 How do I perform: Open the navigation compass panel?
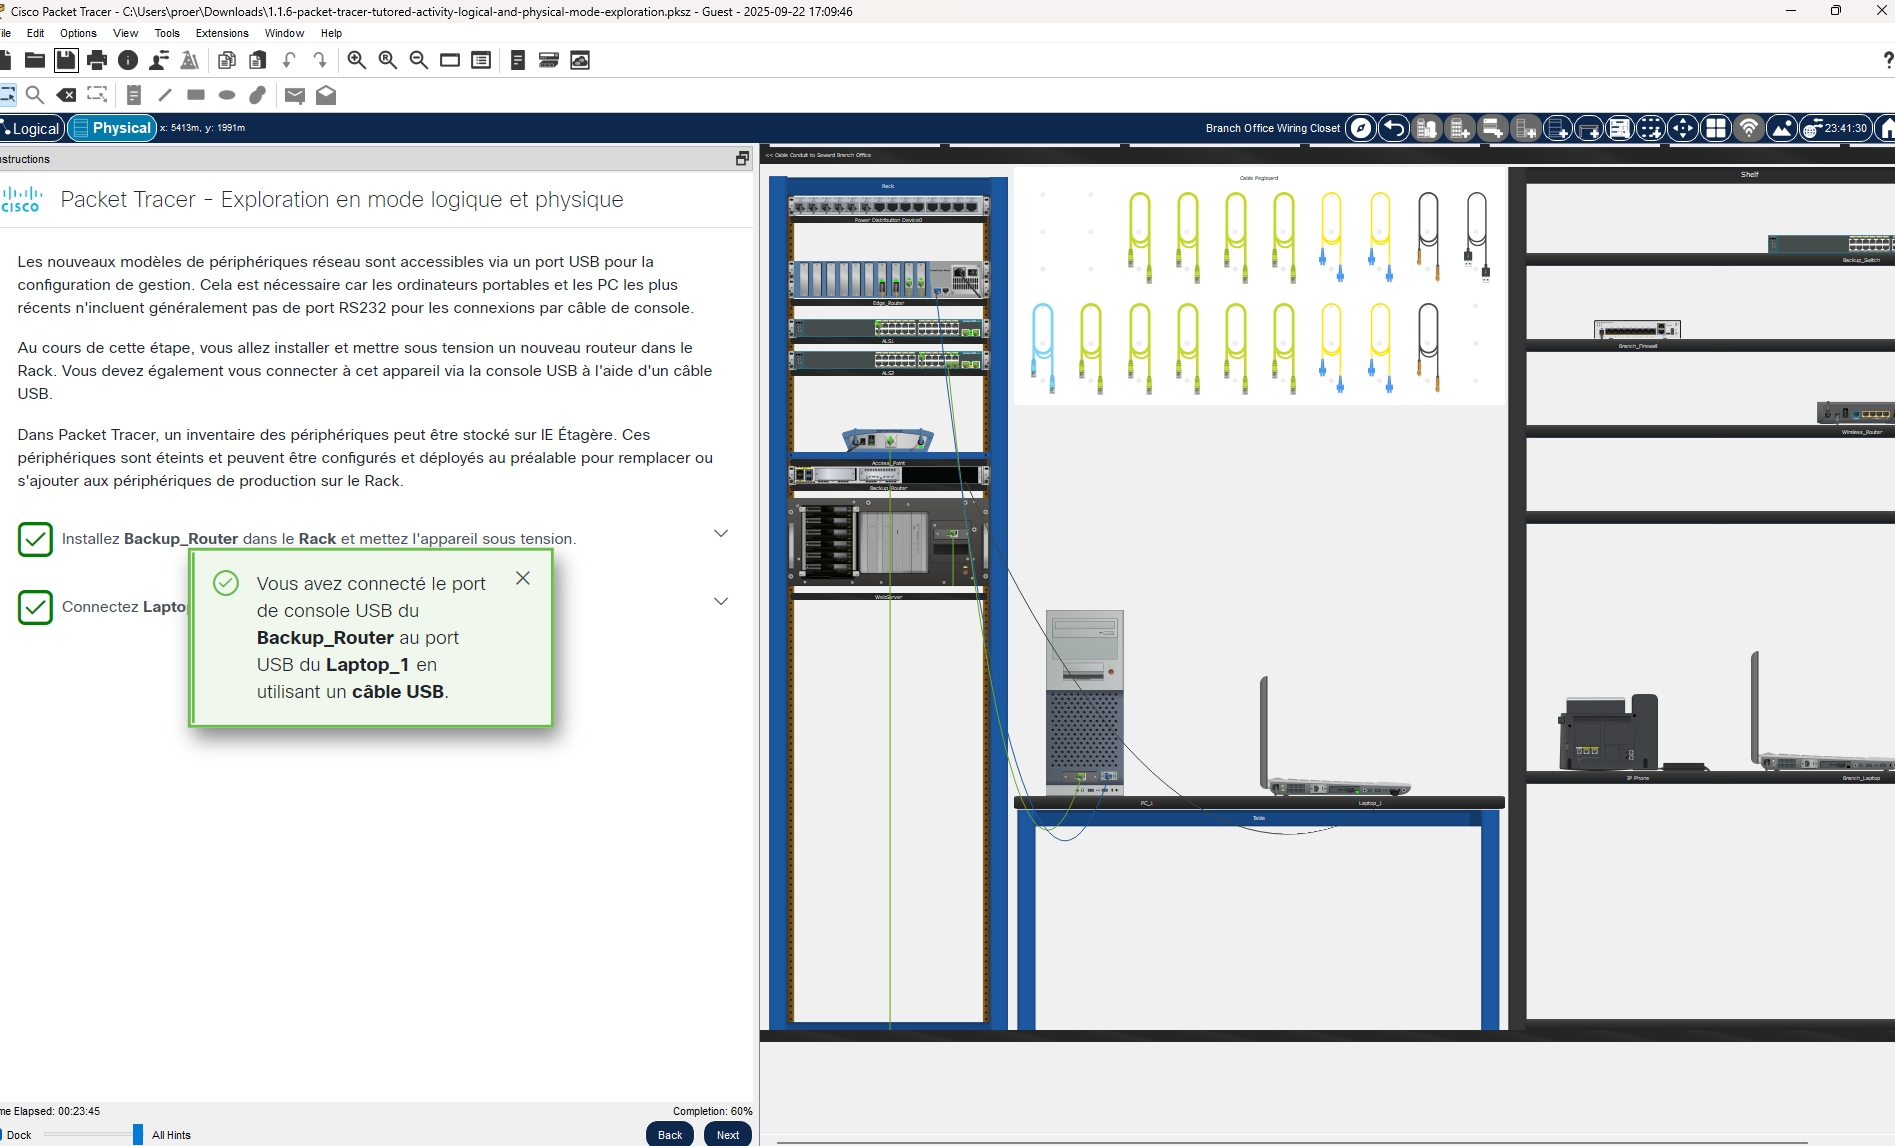(x=1361, y=128)
